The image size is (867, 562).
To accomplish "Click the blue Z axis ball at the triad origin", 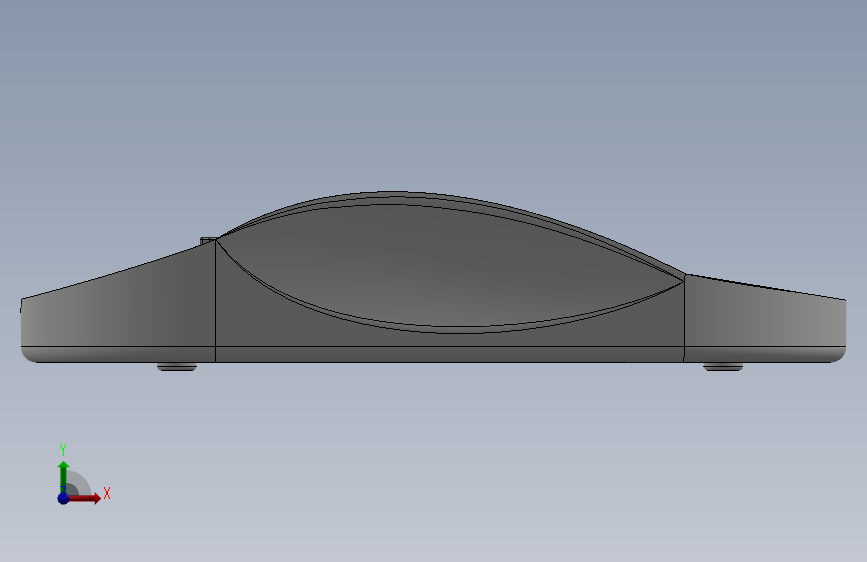I will [x=63, y=498].
